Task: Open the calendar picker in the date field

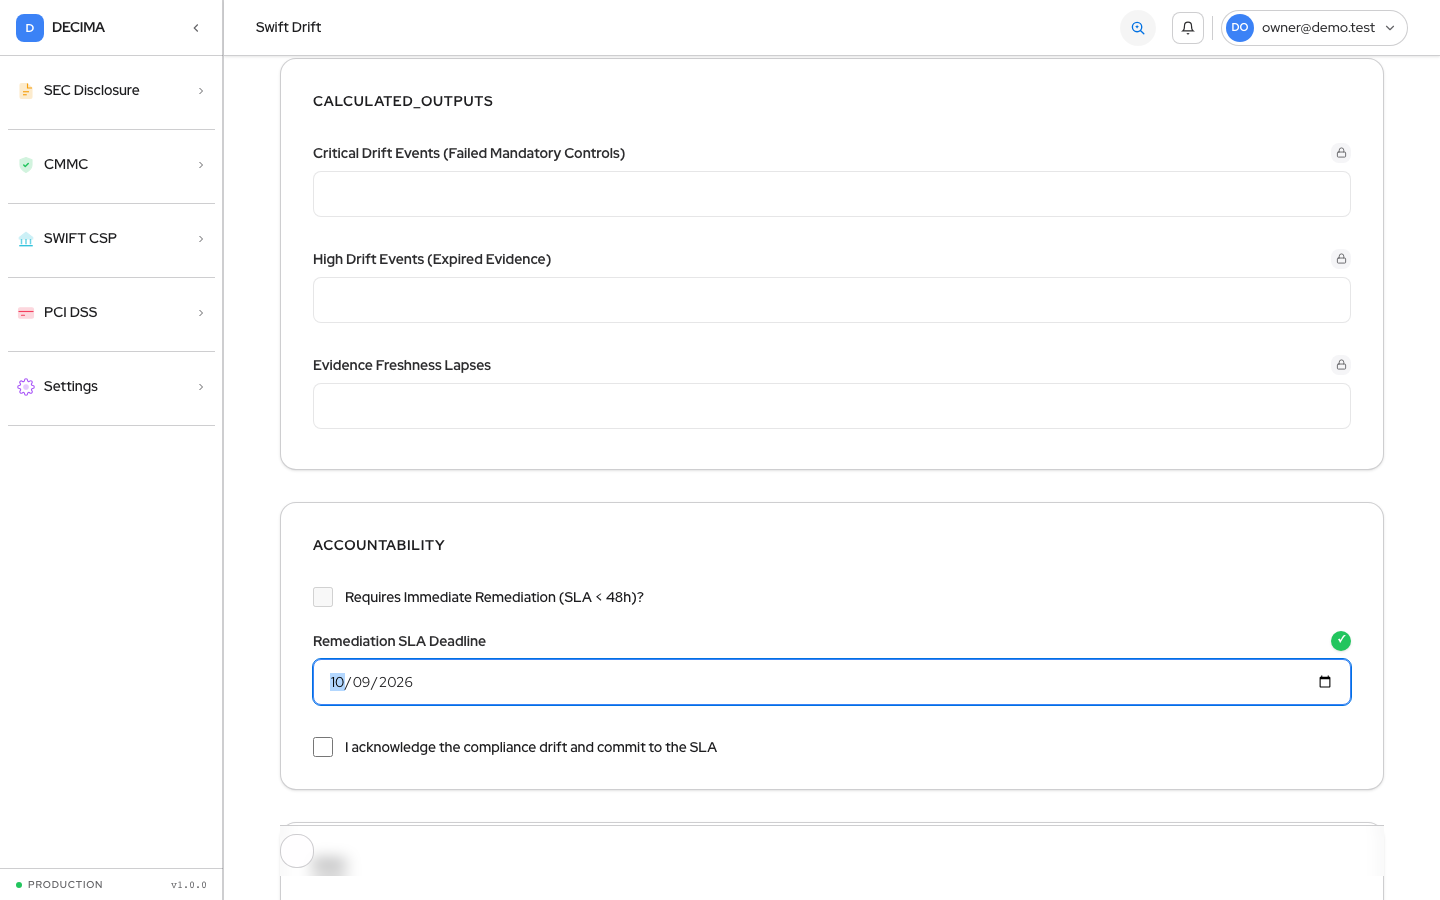Action: point(1325,682)
